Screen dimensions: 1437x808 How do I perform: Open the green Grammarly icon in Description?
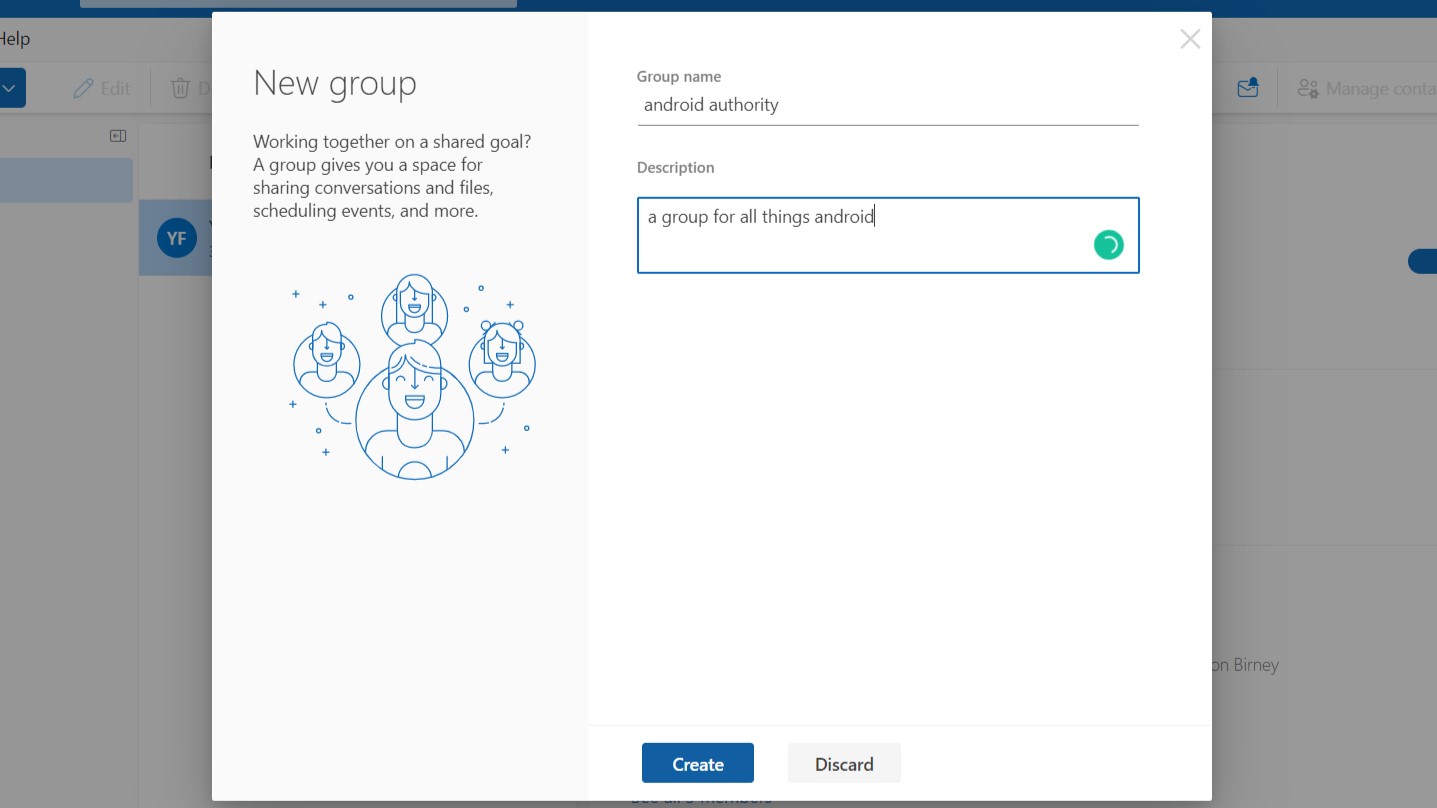click(x=1108, y=245)
